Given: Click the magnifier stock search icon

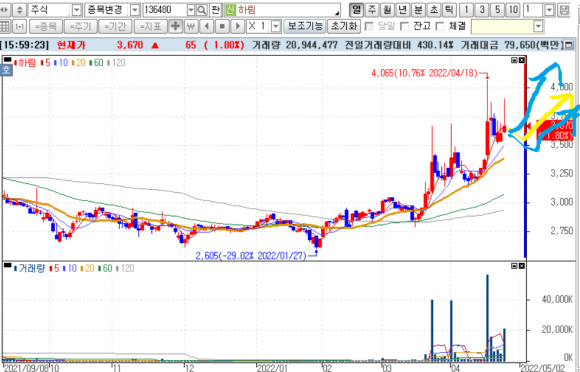Looking at the screenshot, I should (x=202, y=10).
